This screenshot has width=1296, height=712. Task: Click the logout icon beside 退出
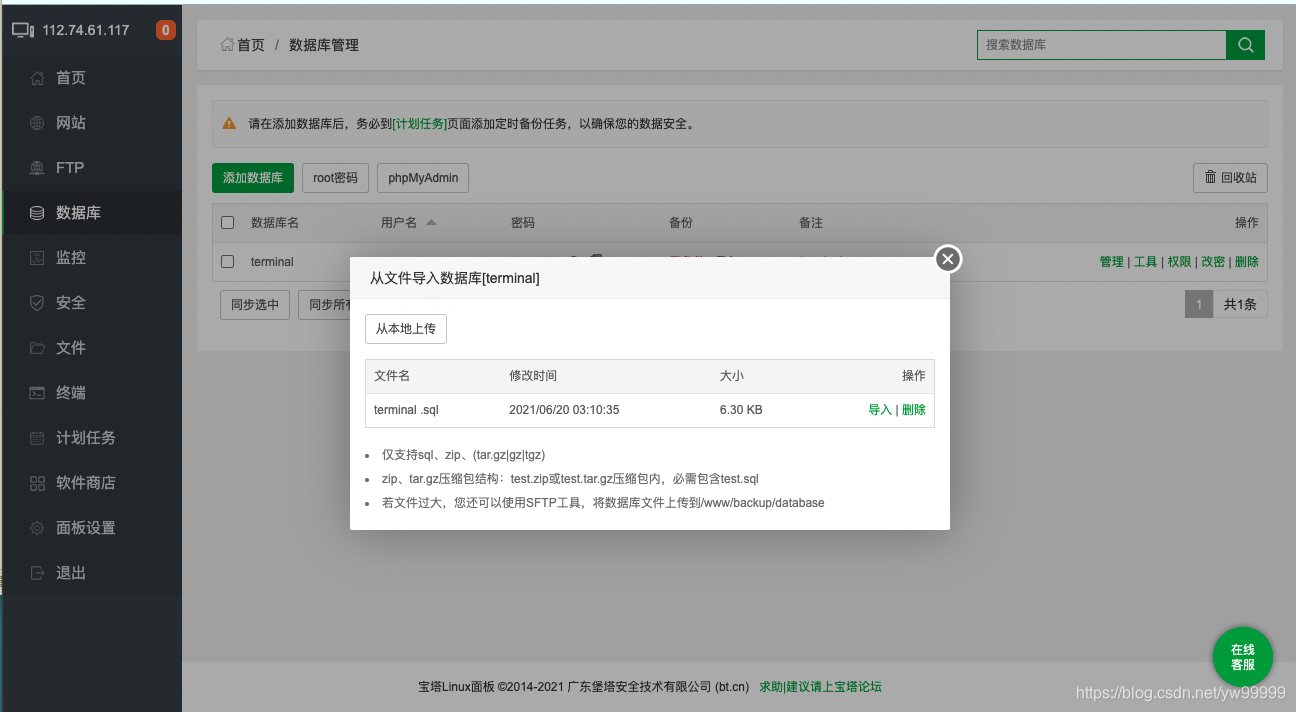coord(38,573)
